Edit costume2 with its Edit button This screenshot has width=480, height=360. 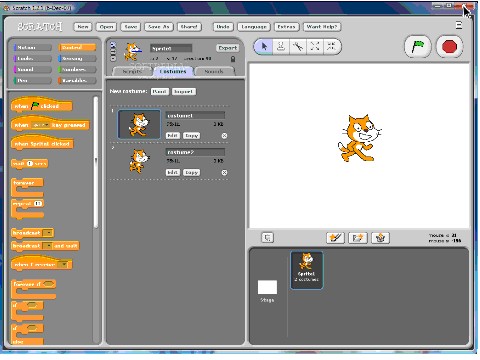(x=172, y=172)
